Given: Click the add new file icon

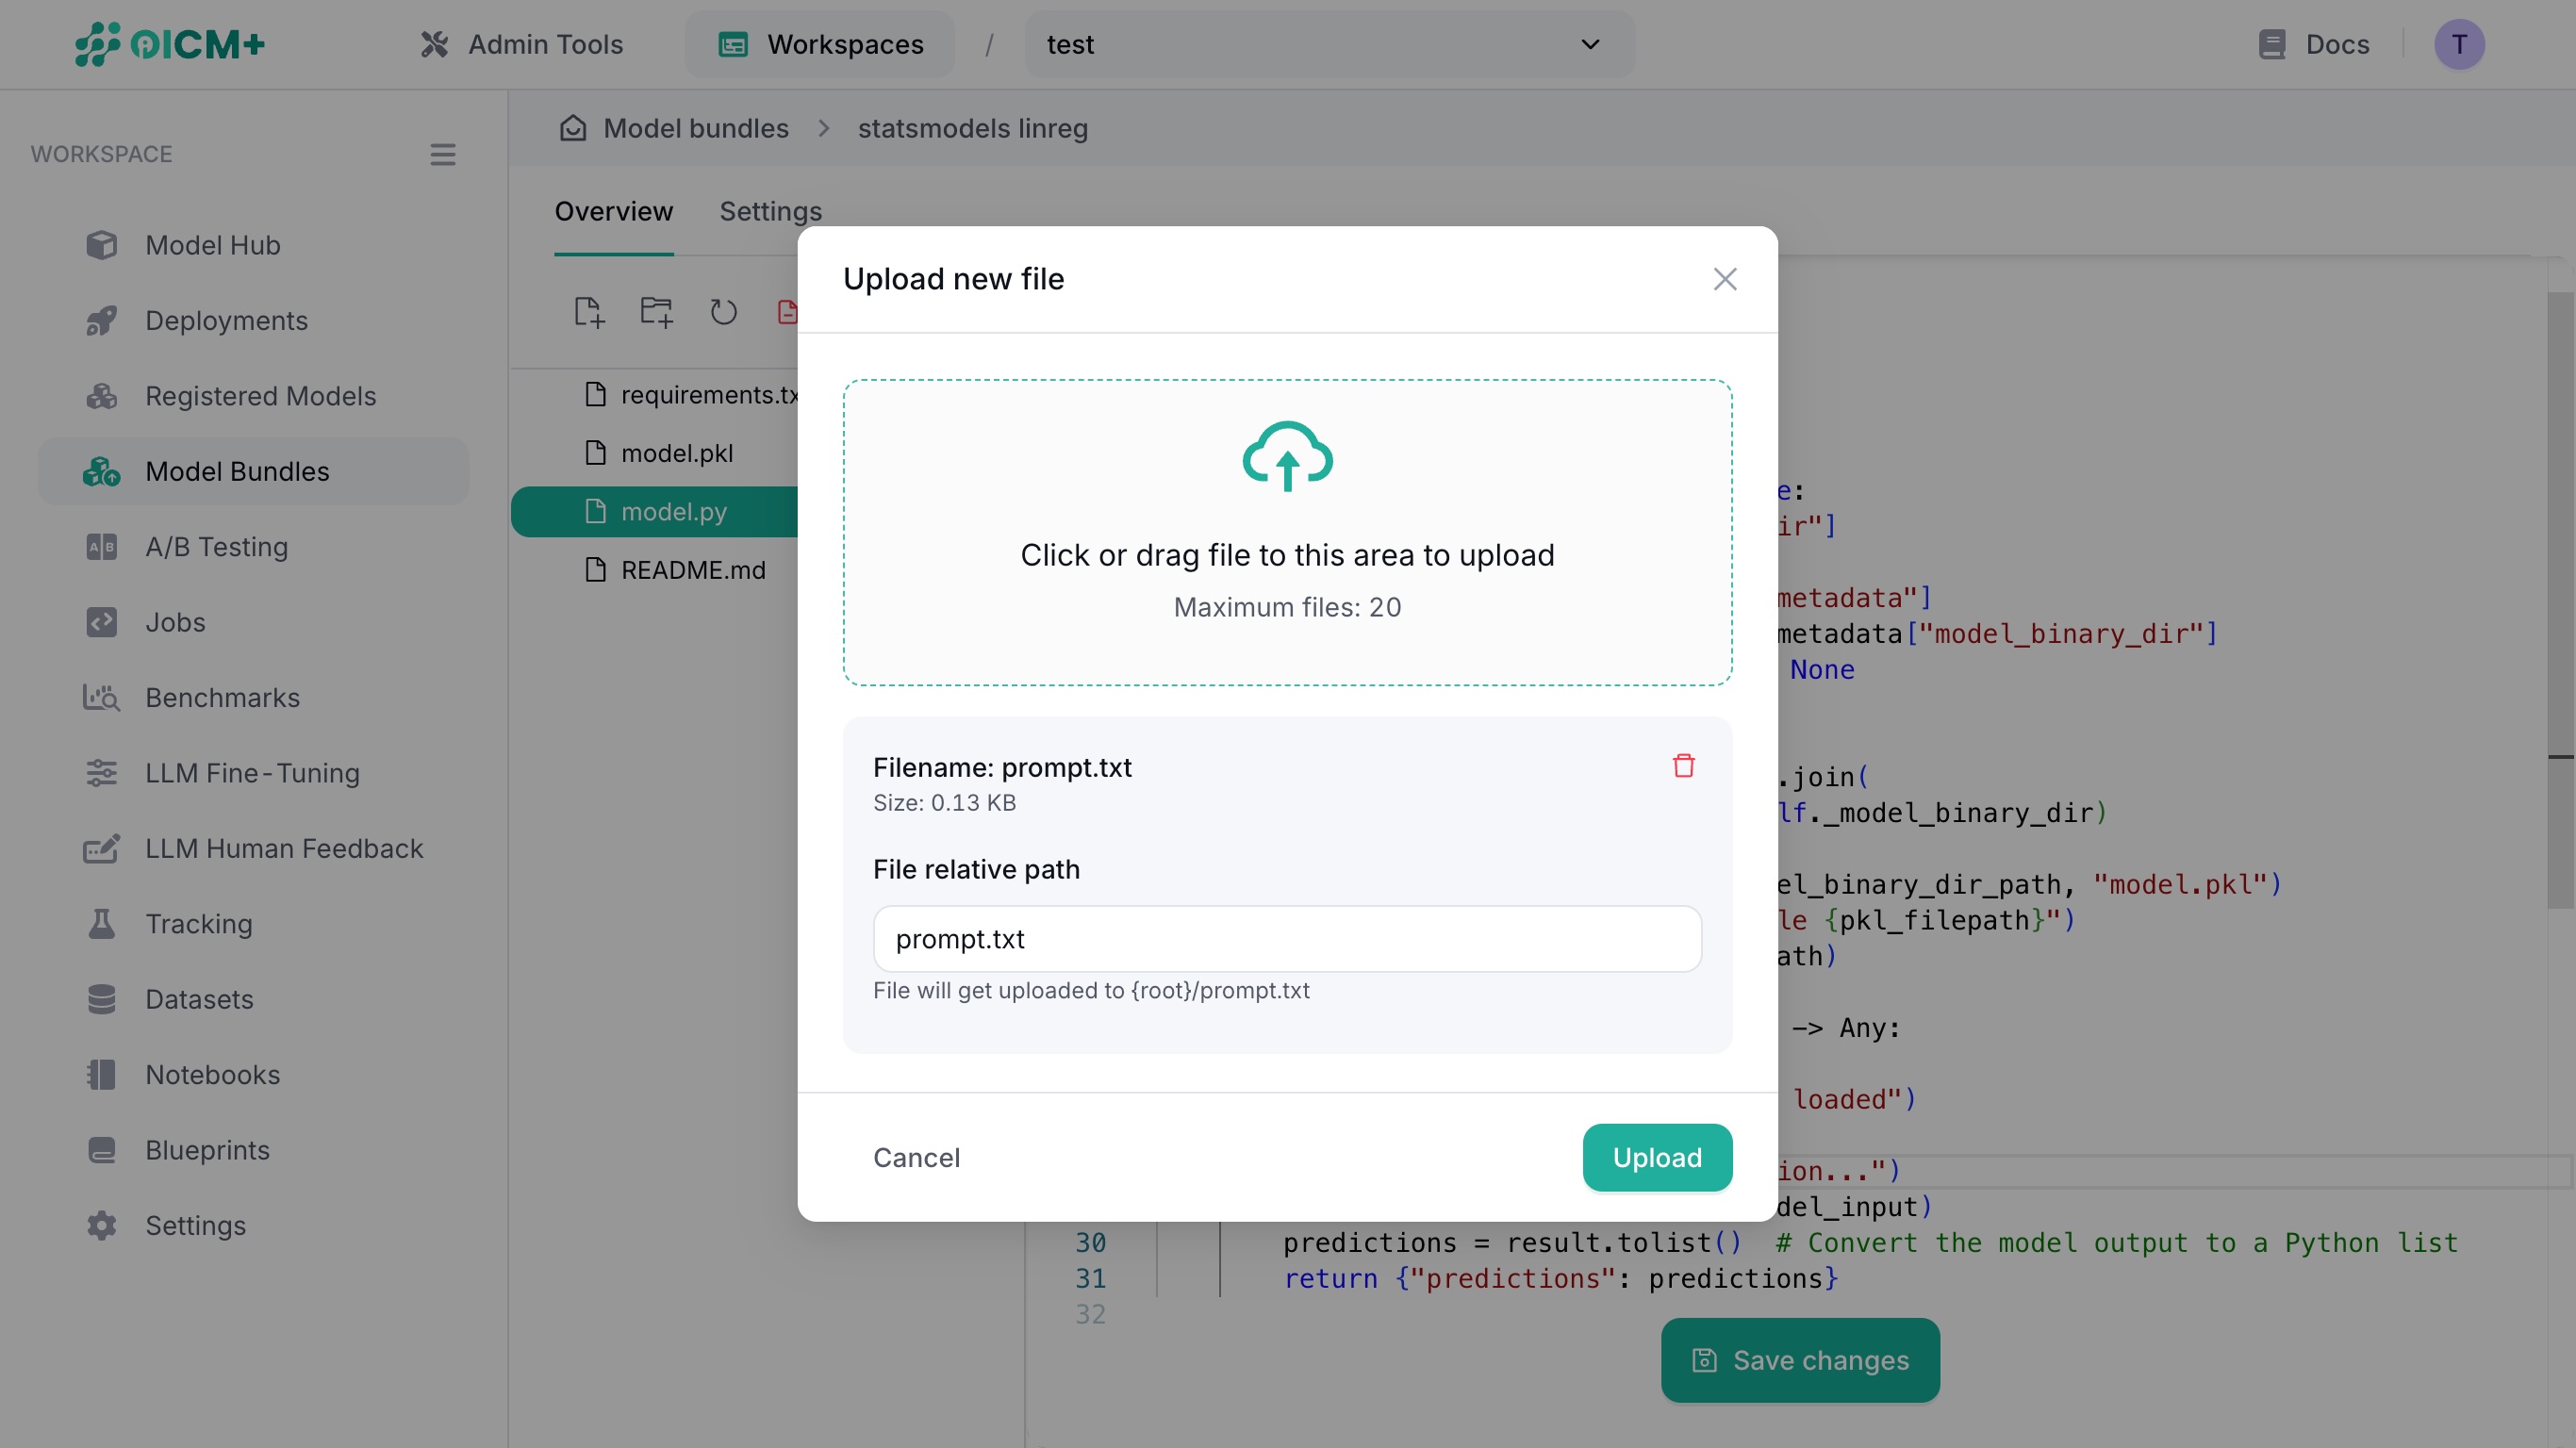Looking at the screenshot, I should (588, 312).
